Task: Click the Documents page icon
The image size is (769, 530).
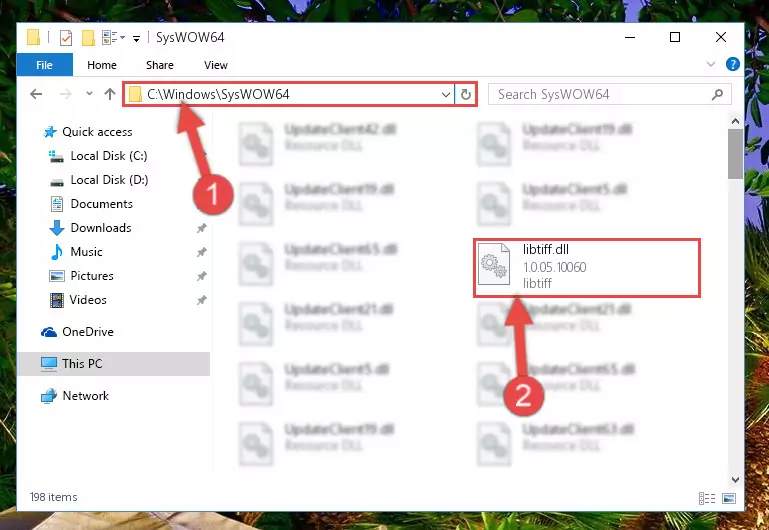Action: click(x=57, y=204)
